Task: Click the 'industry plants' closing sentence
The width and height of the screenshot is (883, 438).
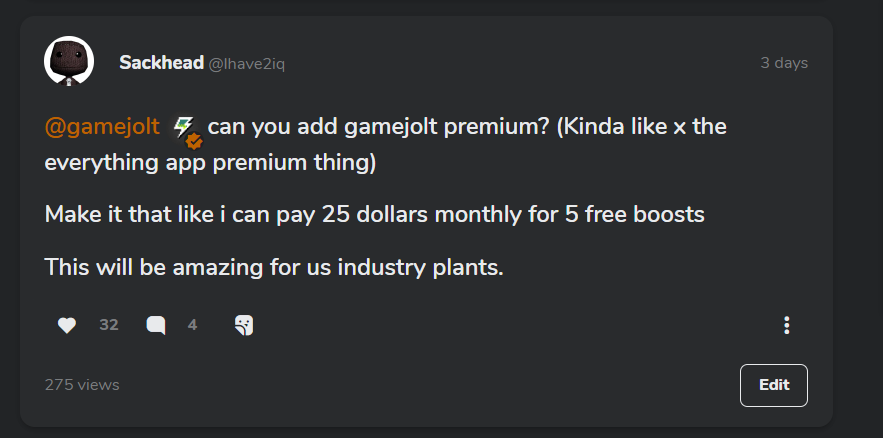Action: coord(274,267)
